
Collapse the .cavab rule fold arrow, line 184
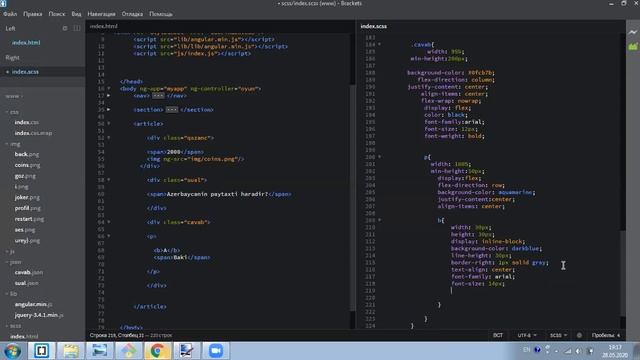tap(379, 44)
